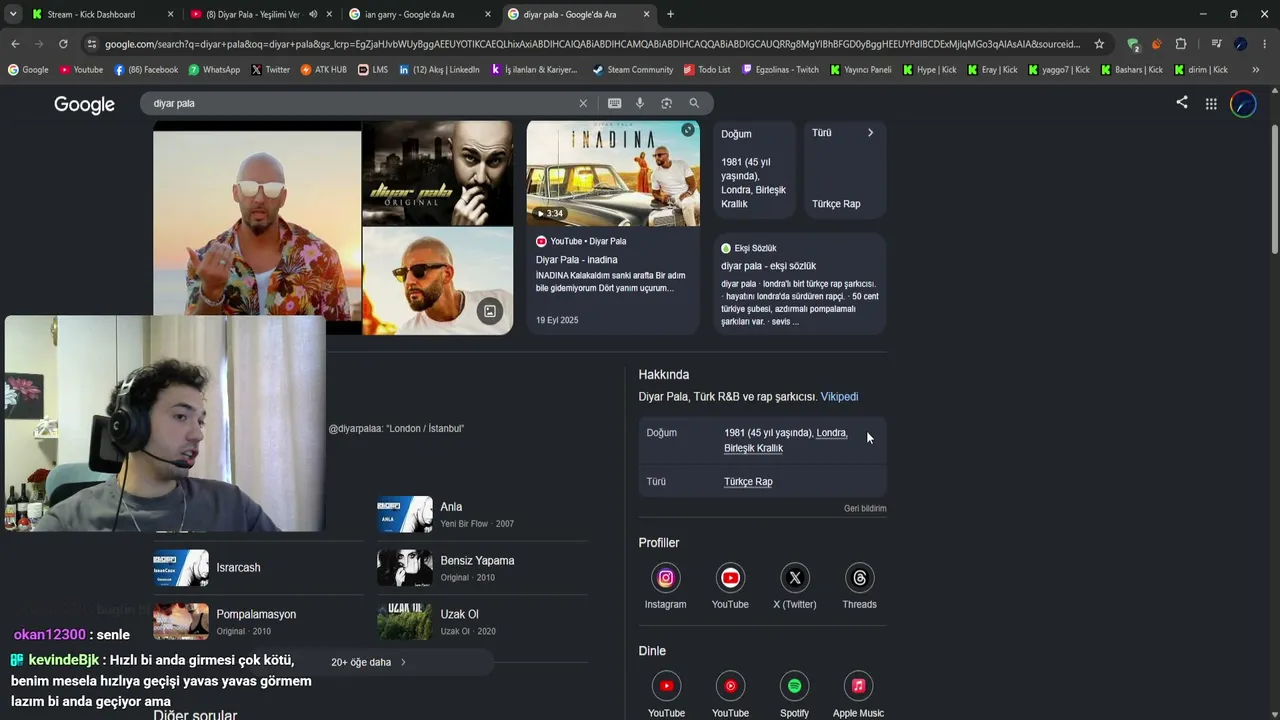Open the Anla song from Yeni Bir Flow

[x=482, y=514]
